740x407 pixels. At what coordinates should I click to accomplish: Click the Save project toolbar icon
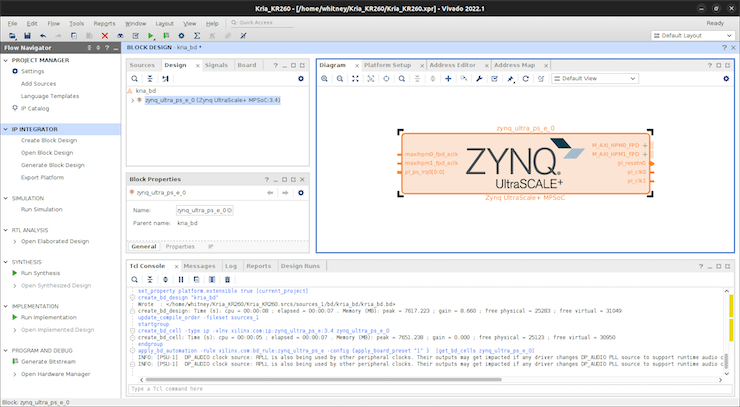tap(27, 36)
